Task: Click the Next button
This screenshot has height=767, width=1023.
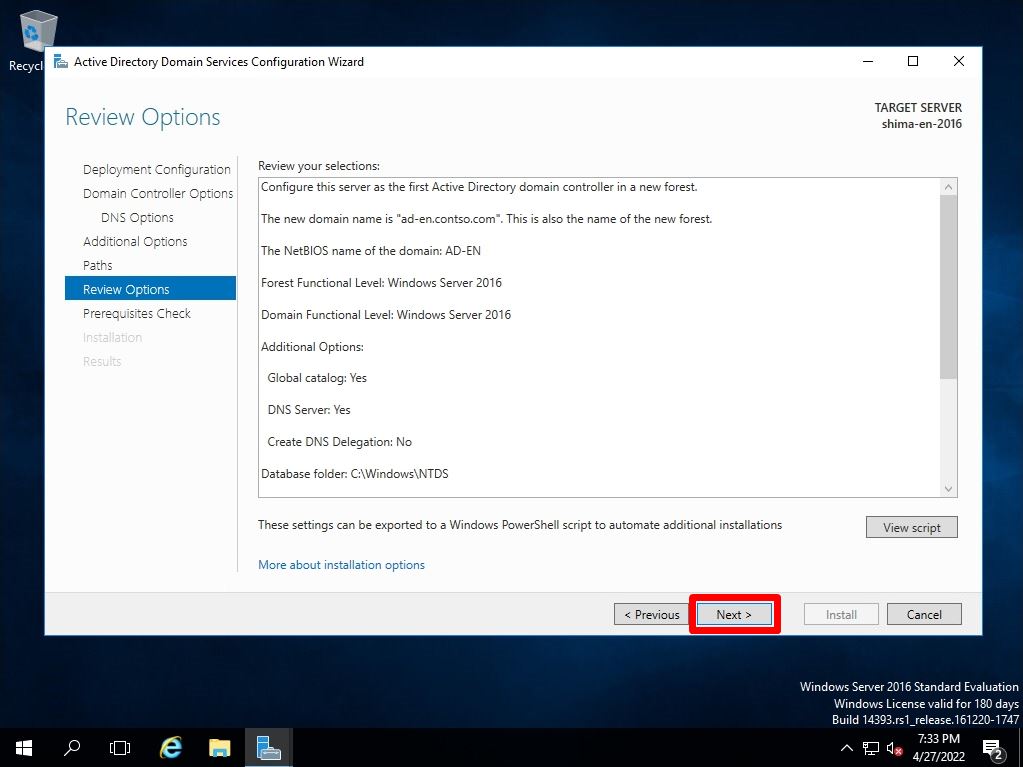Action: pyautogui.click(x=734, y=614)
